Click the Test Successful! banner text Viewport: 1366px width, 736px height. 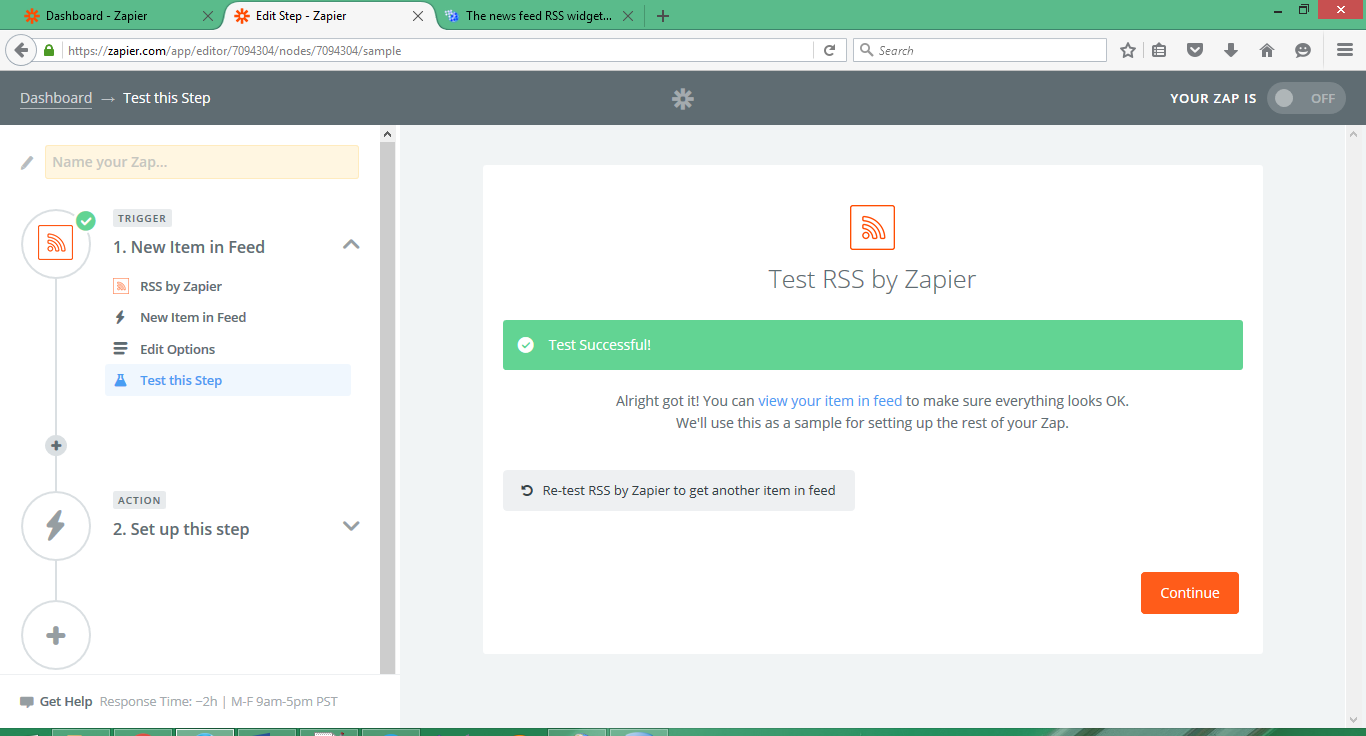600,345
